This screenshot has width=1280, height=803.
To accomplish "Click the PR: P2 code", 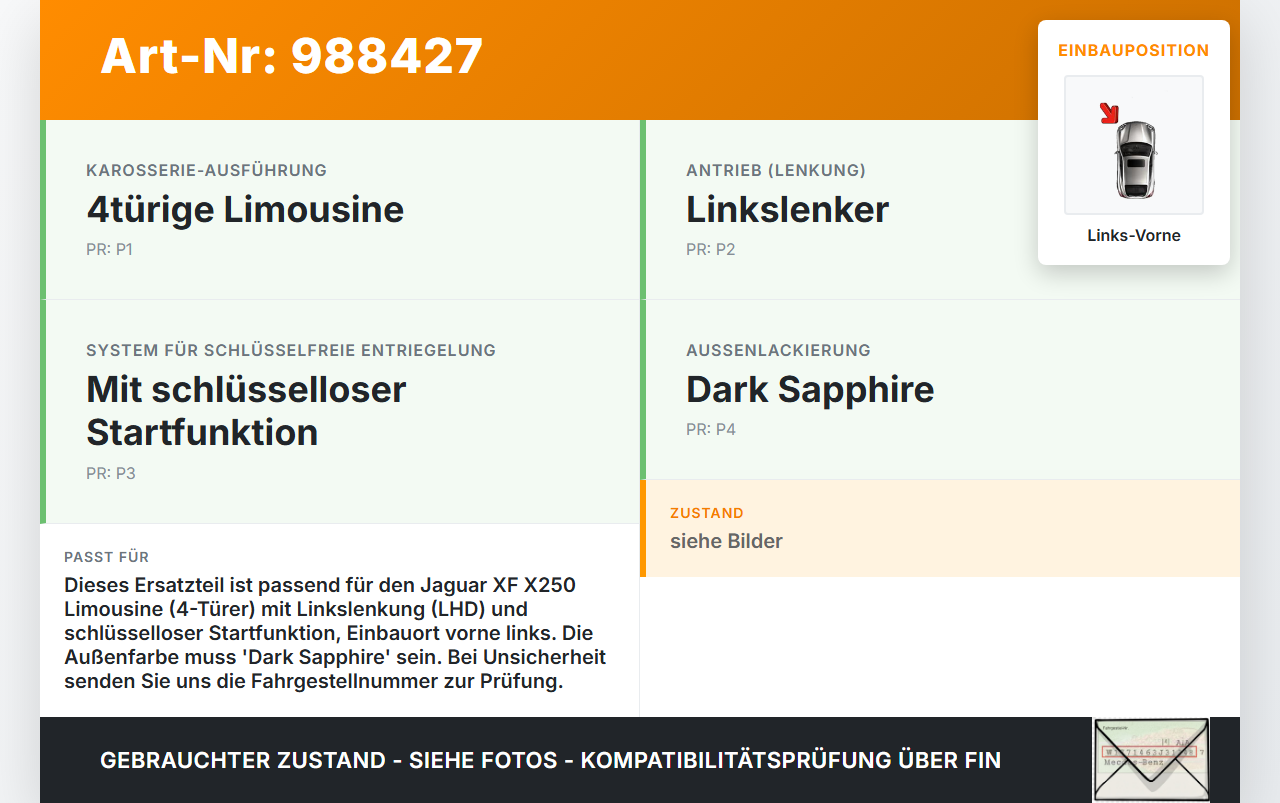I will click(x=710, y=250).
